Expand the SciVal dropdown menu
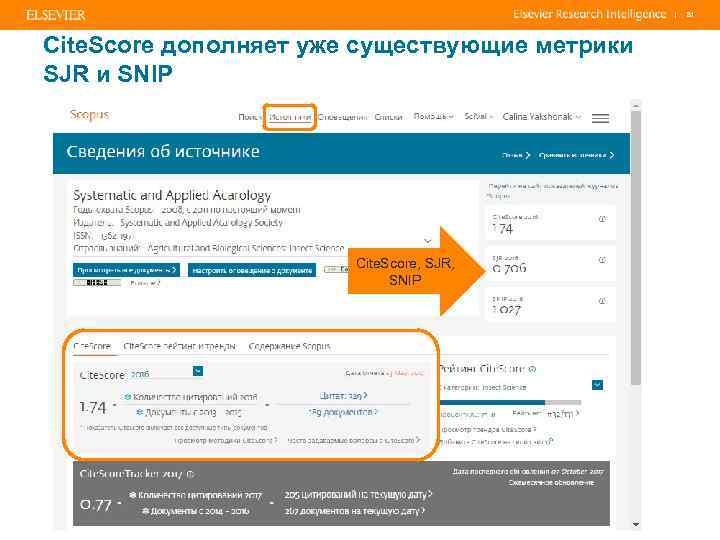The height and width of the screenshot is (540, 720). [x=478, y=117]
